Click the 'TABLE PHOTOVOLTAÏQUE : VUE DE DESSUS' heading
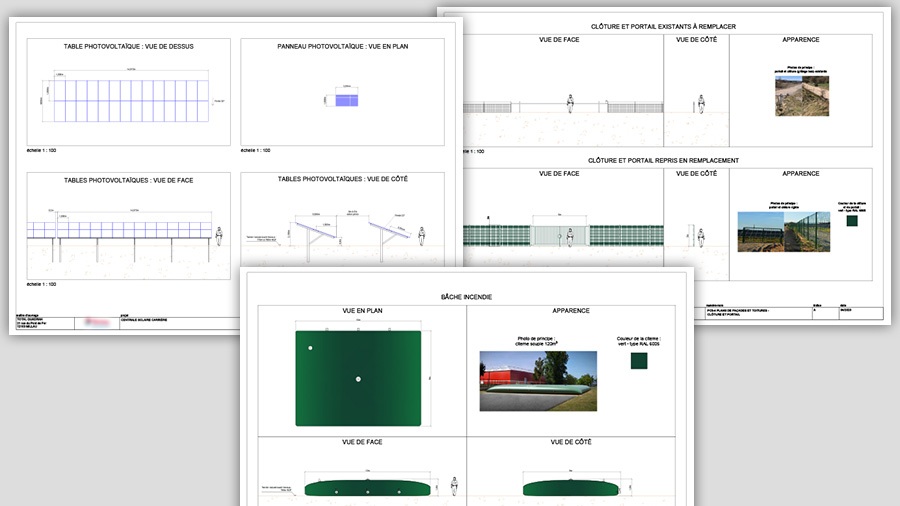The image size is (900, 506). pos(129,46)
